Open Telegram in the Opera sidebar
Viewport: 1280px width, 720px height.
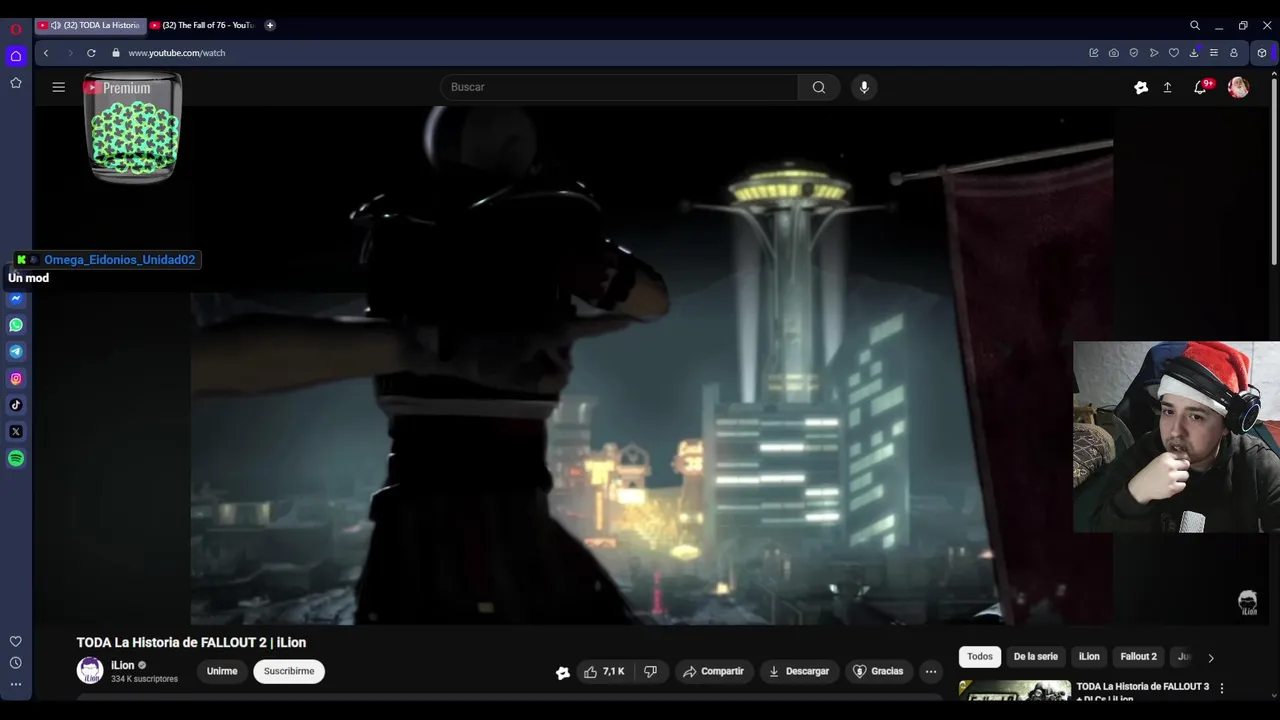pos(16,352)
